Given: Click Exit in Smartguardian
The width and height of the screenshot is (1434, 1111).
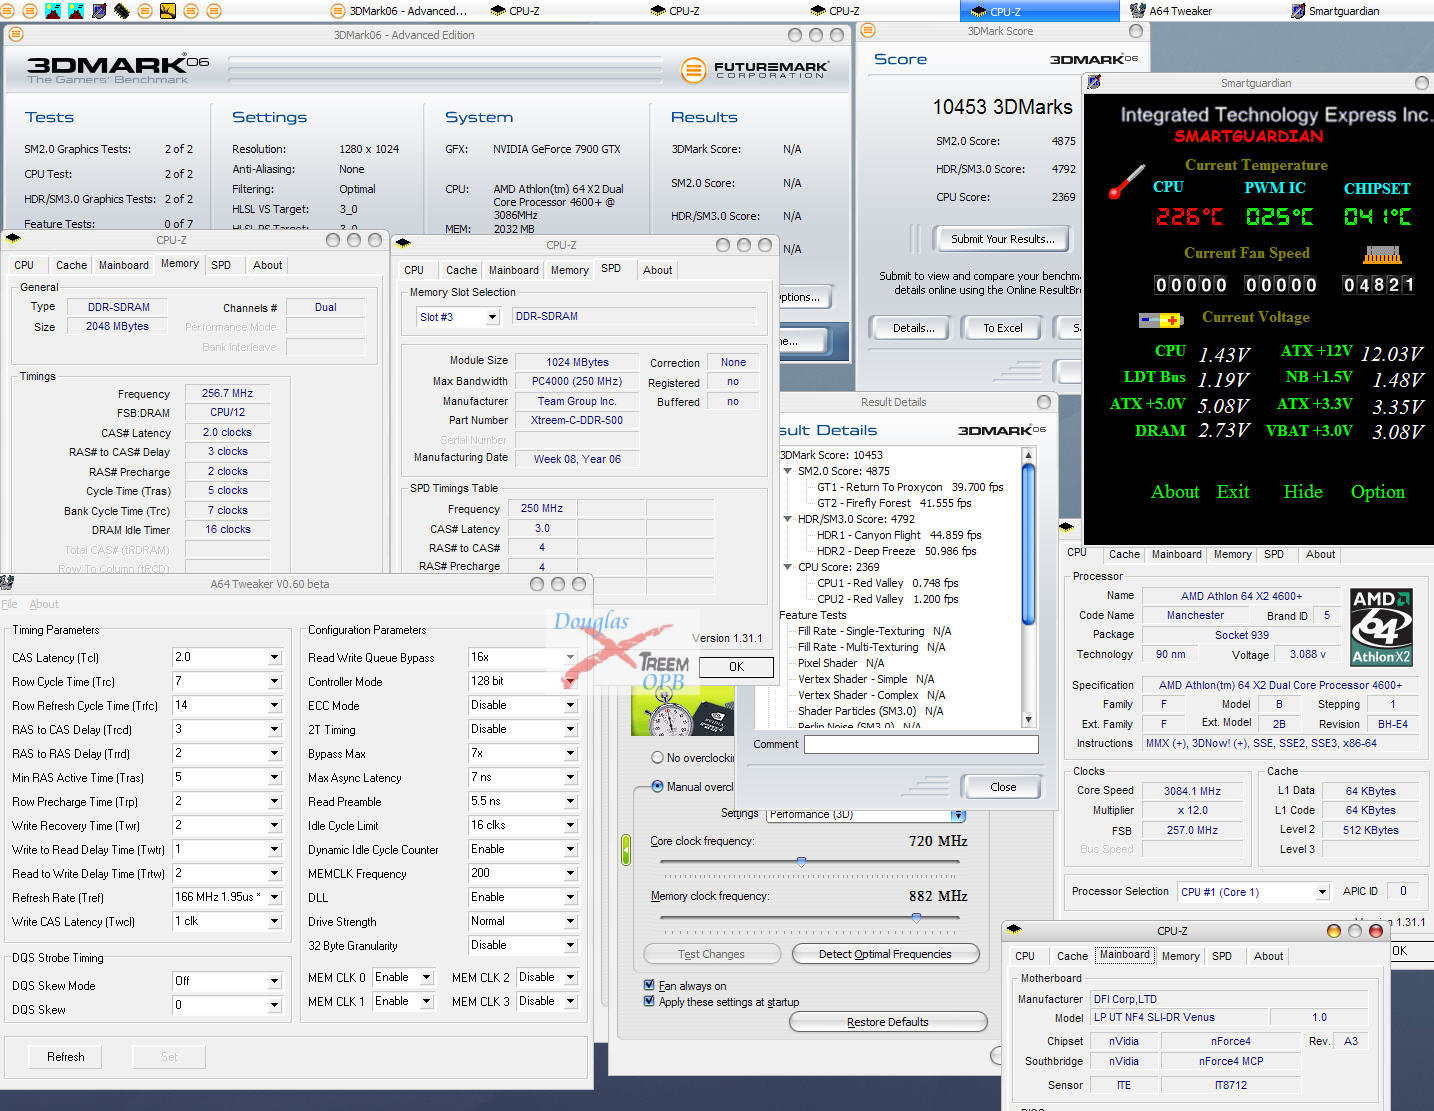Looking at the screenshot, I should click(x=1232, y=491).
